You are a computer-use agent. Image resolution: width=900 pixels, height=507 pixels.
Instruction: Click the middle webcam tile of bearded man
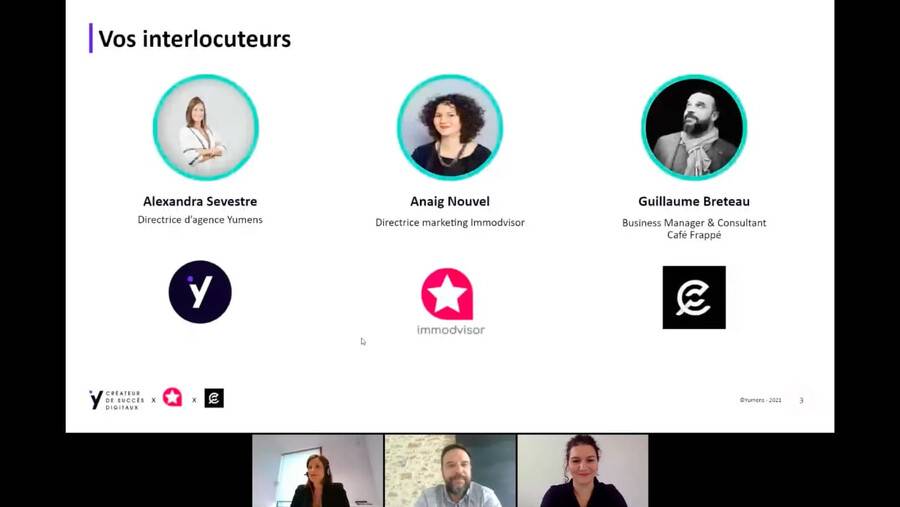450,471
